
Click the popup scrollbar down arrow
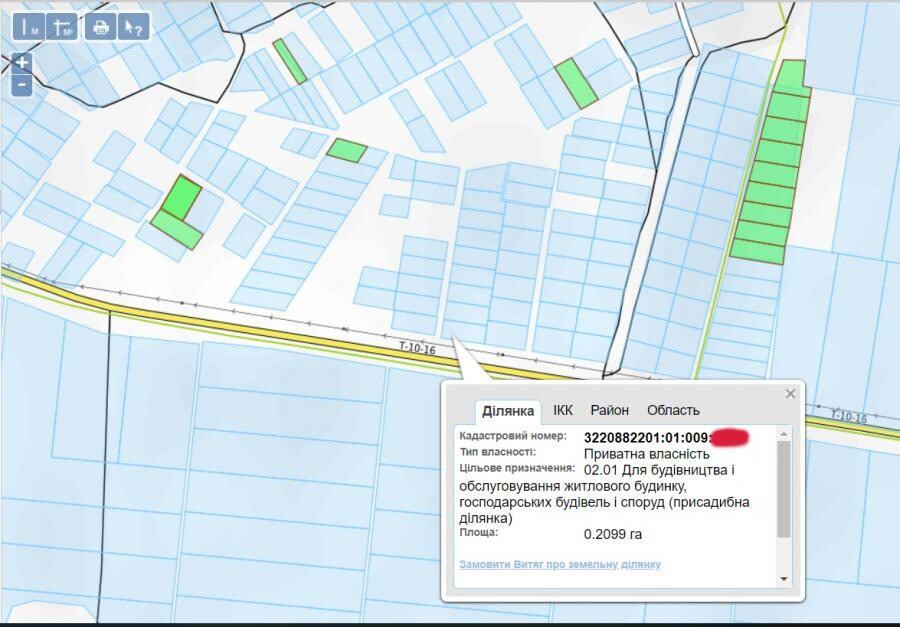click(784, 579)
